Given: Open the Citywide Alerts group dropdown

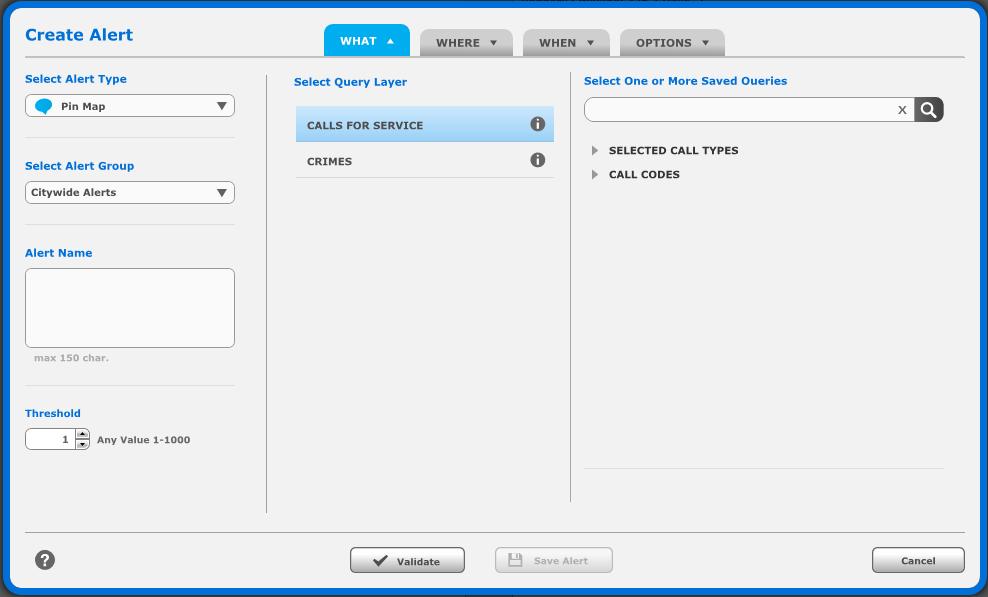Looking at the screenshot, I should click(130, 192).
